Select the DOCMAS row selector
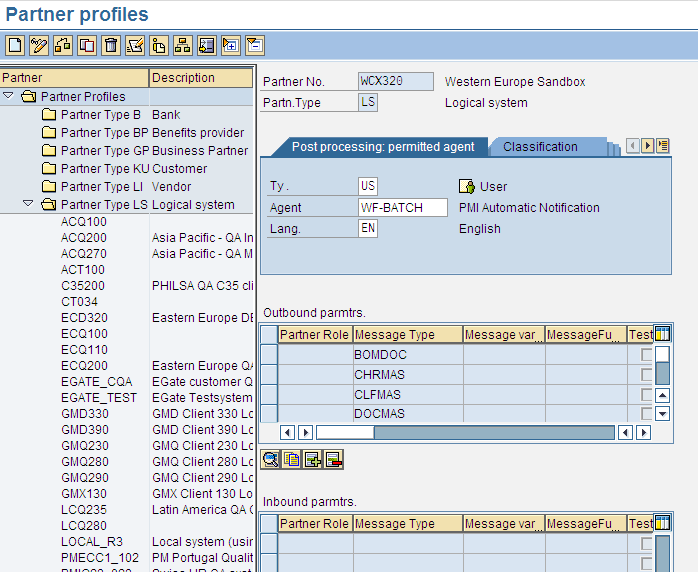 pos(269,414)
